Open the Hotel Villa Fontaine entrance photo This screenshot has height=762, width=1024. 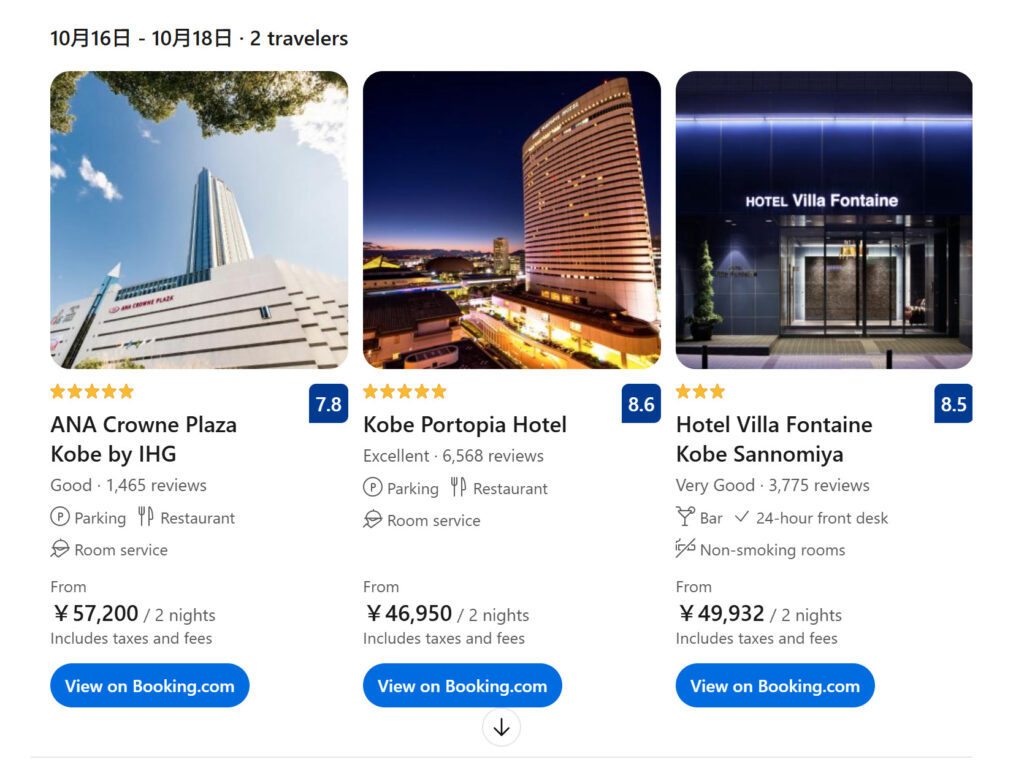(824, 220)
